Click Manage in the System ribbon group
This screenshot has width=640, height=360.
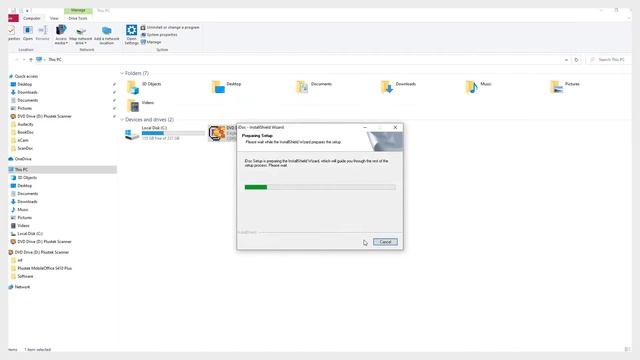pyautogui.click(x=151, y=42)
